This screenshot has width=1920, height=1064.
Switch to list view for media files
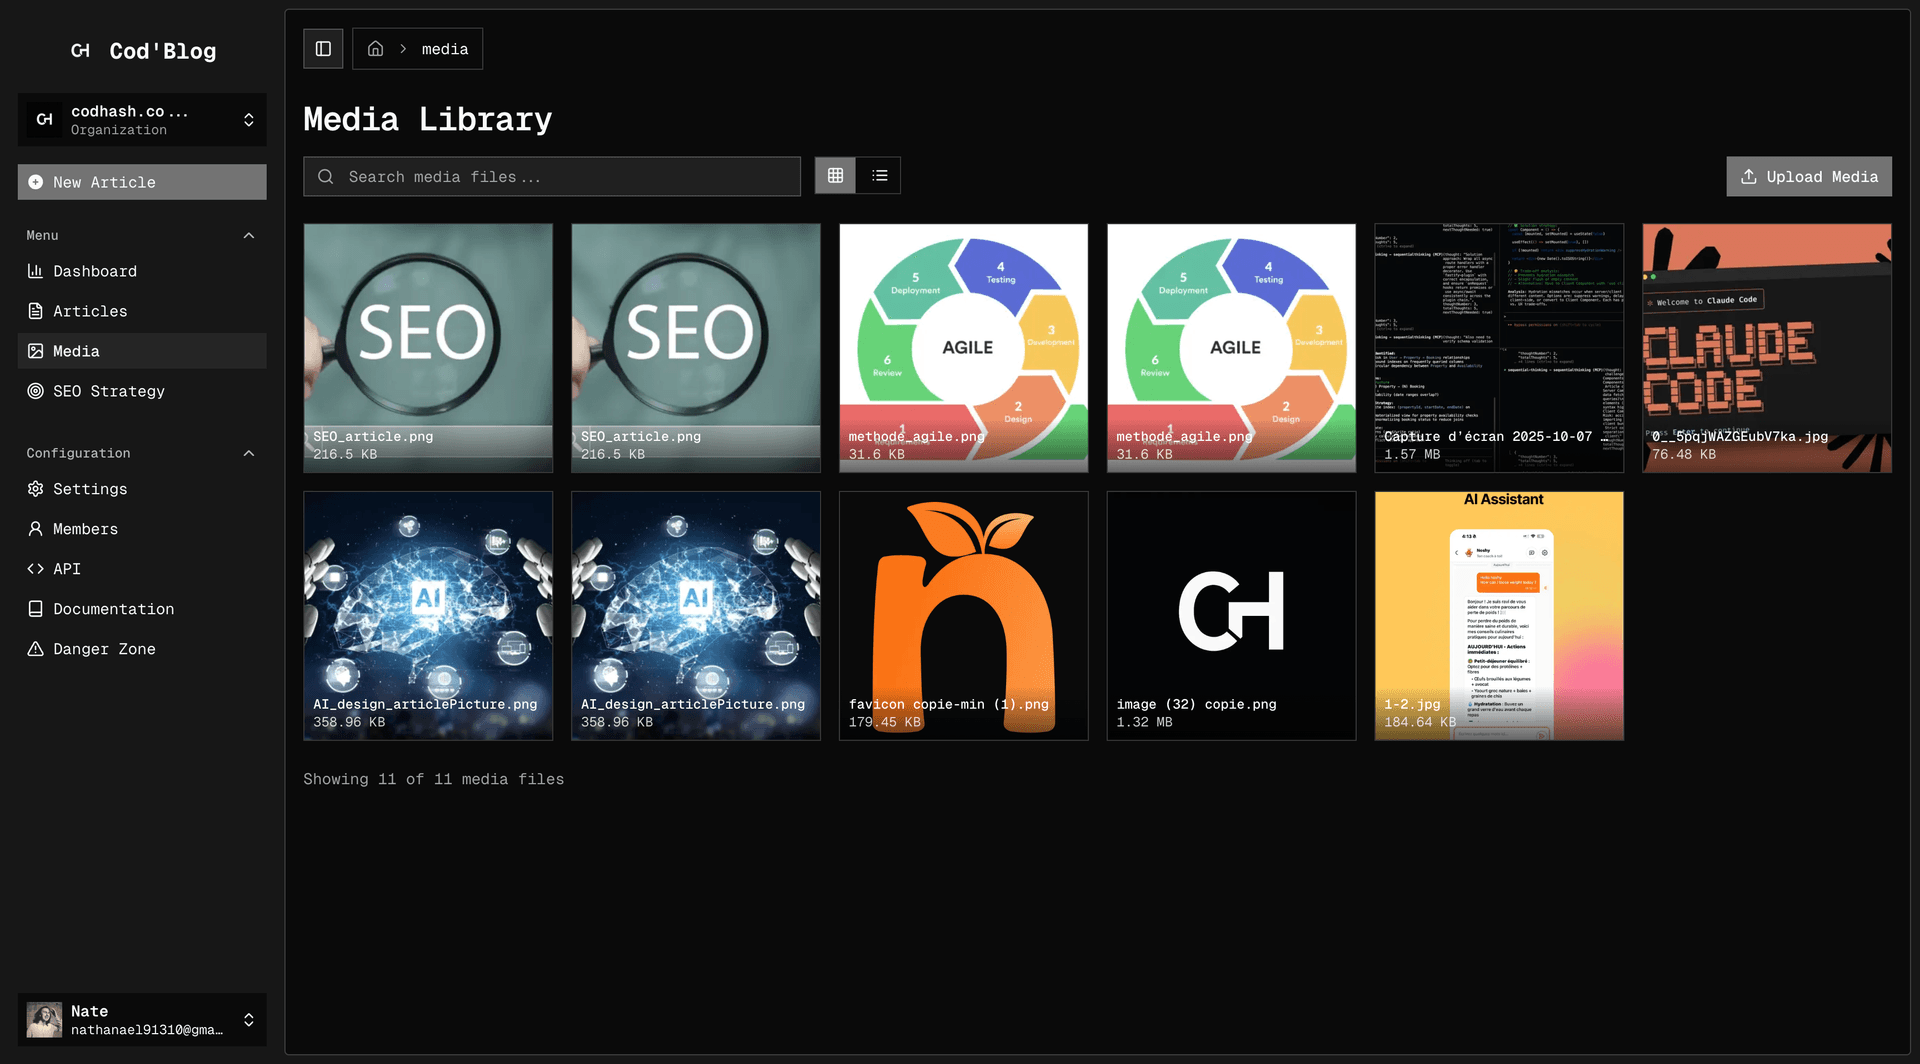click(879, 175)
